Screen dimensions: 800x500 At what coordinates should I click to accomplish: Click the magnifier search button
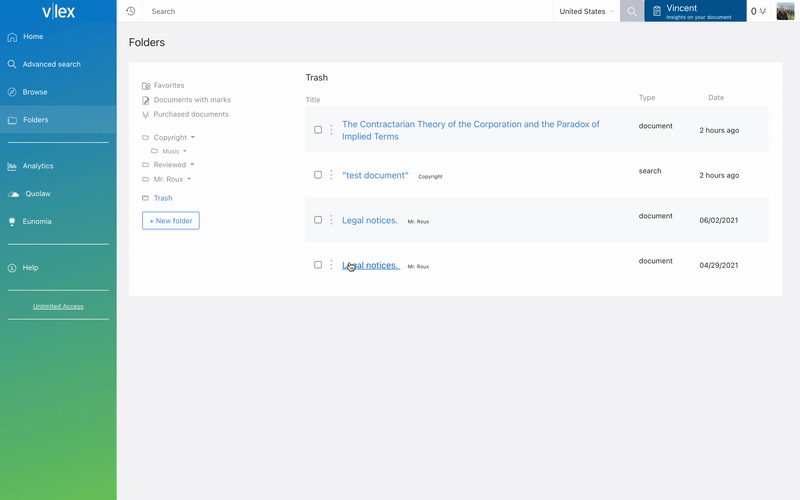[632, 11]
